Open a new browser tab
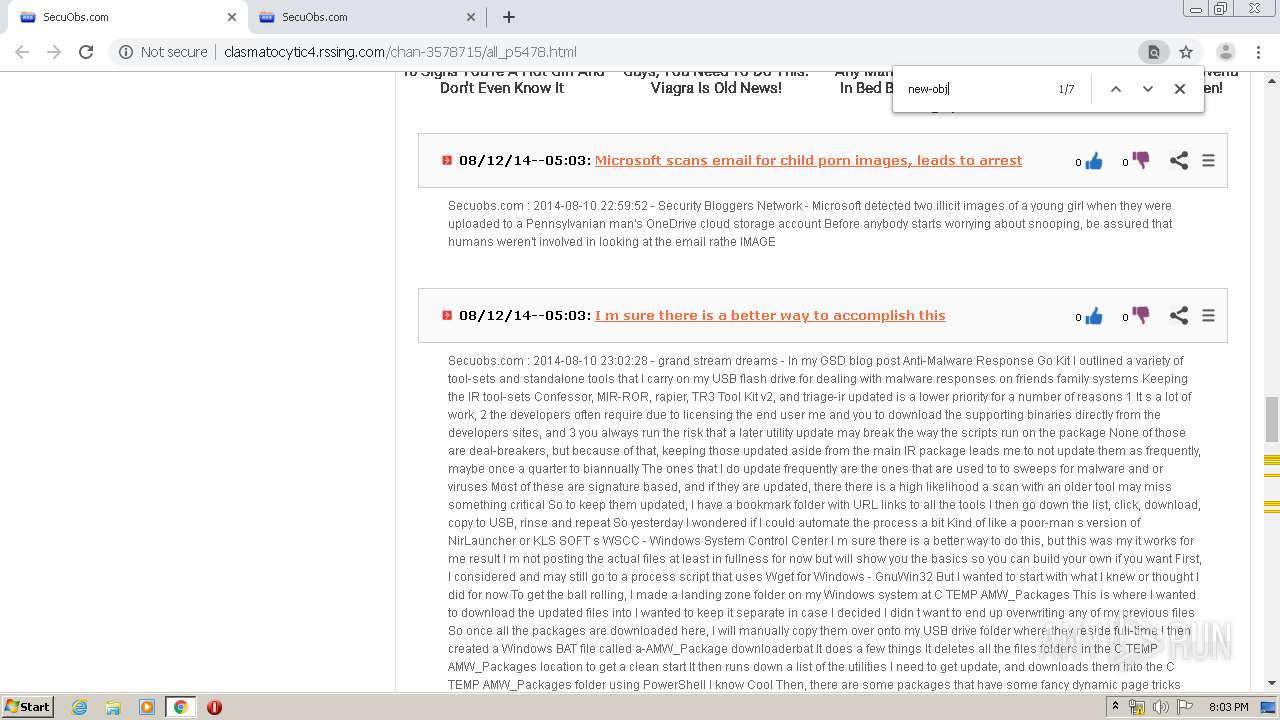 coord(509,17)
